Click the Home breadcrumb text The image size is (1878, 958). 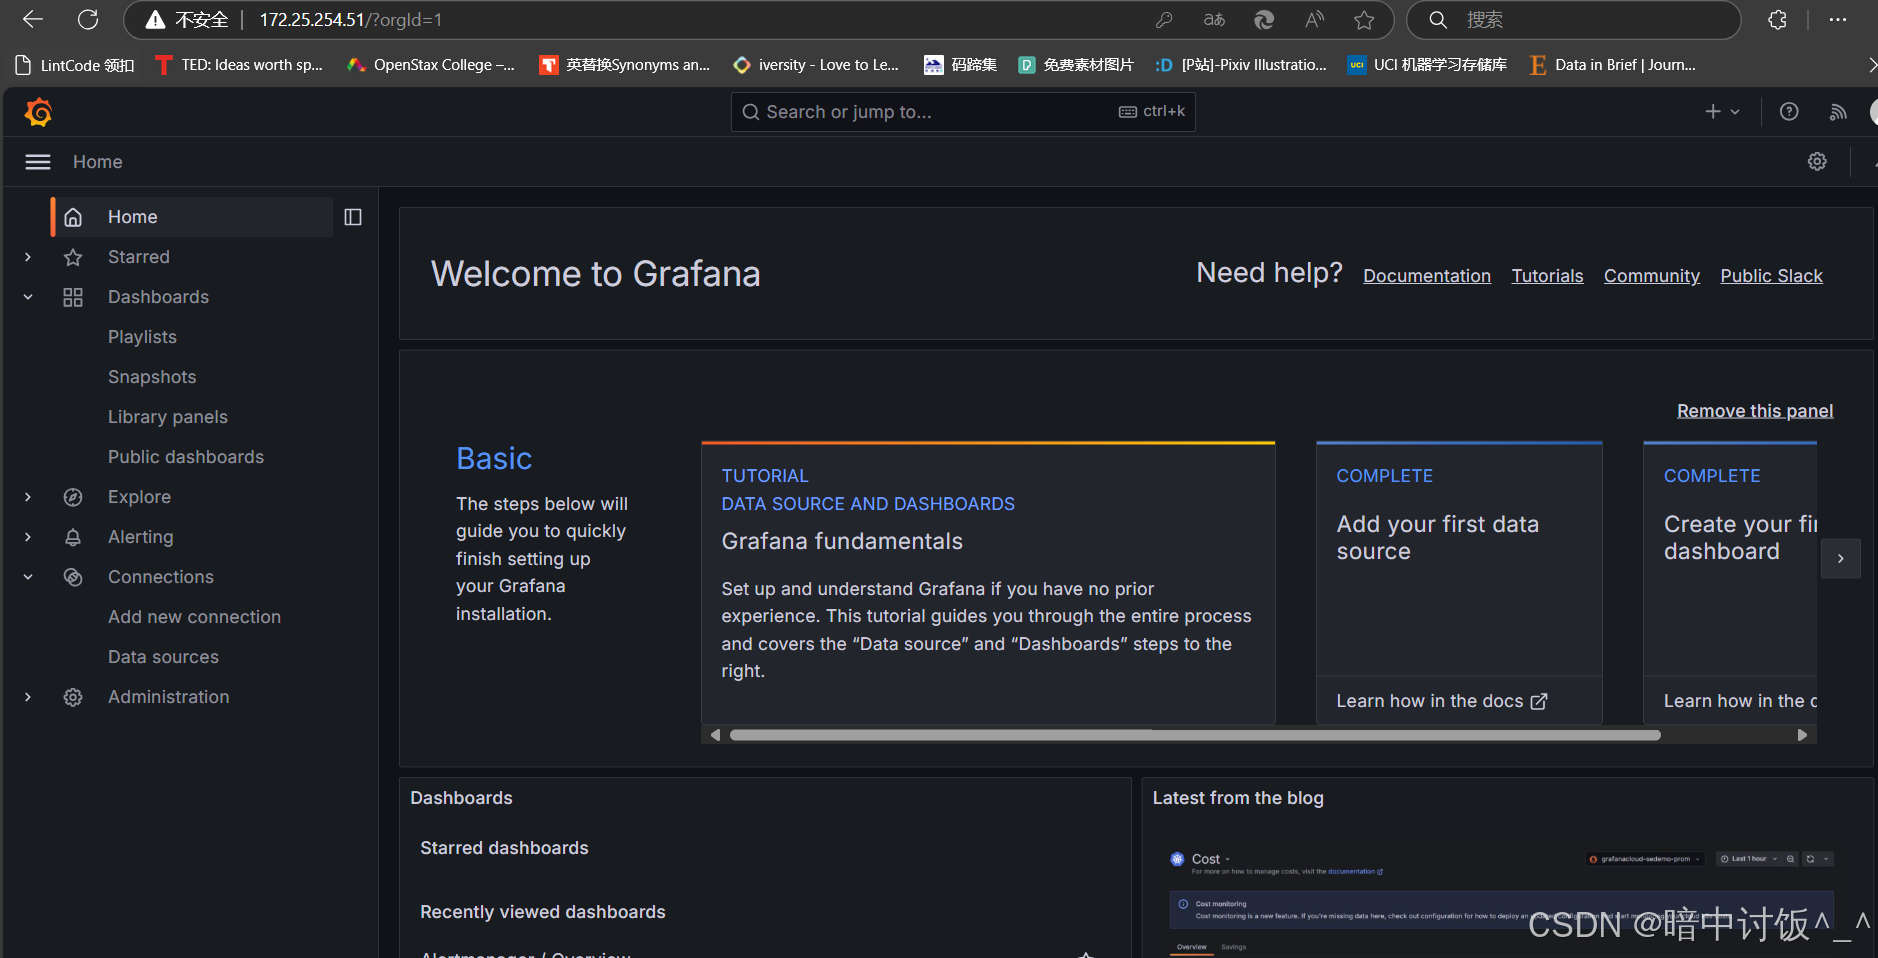pyautogui.click(x=98, y=162)
